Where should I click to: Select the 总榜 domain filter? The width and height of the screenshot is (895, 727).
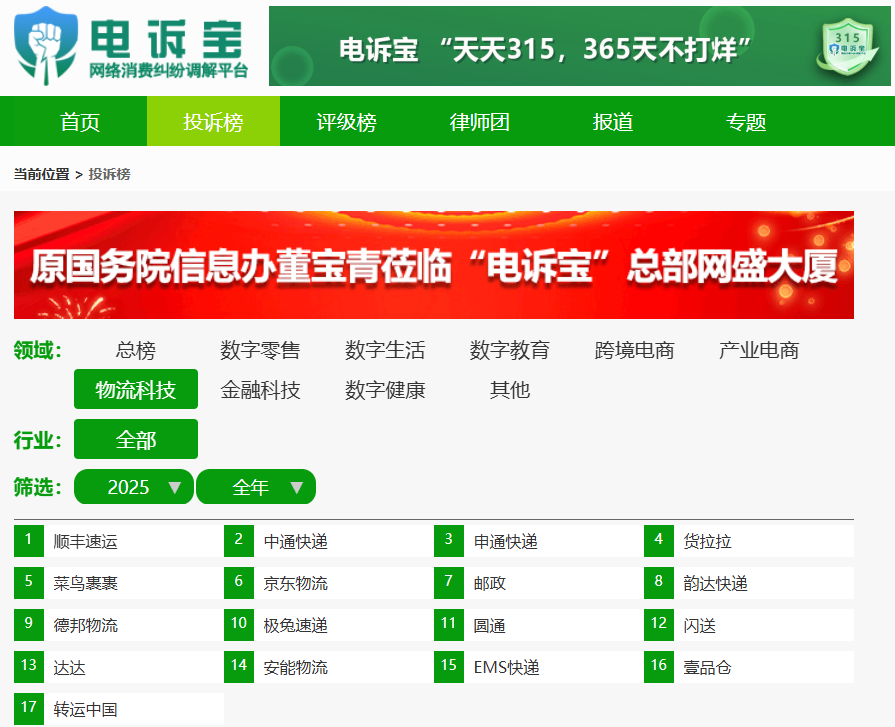[135, 350]
